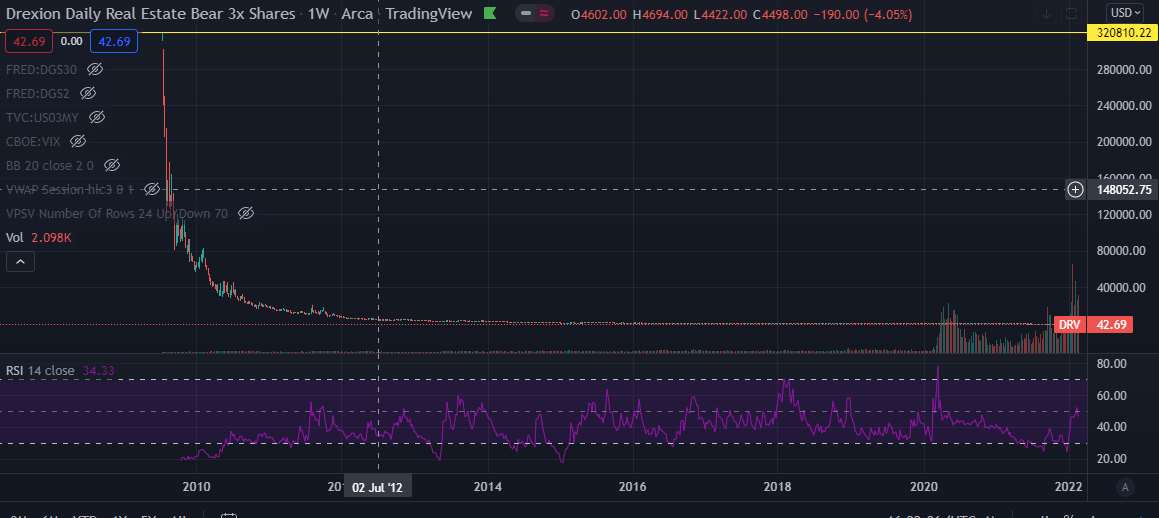This screenshot has height=518, width=1159.
Task: Click the plus icon beside 148052.75
Action: (x=1075, y=190)
